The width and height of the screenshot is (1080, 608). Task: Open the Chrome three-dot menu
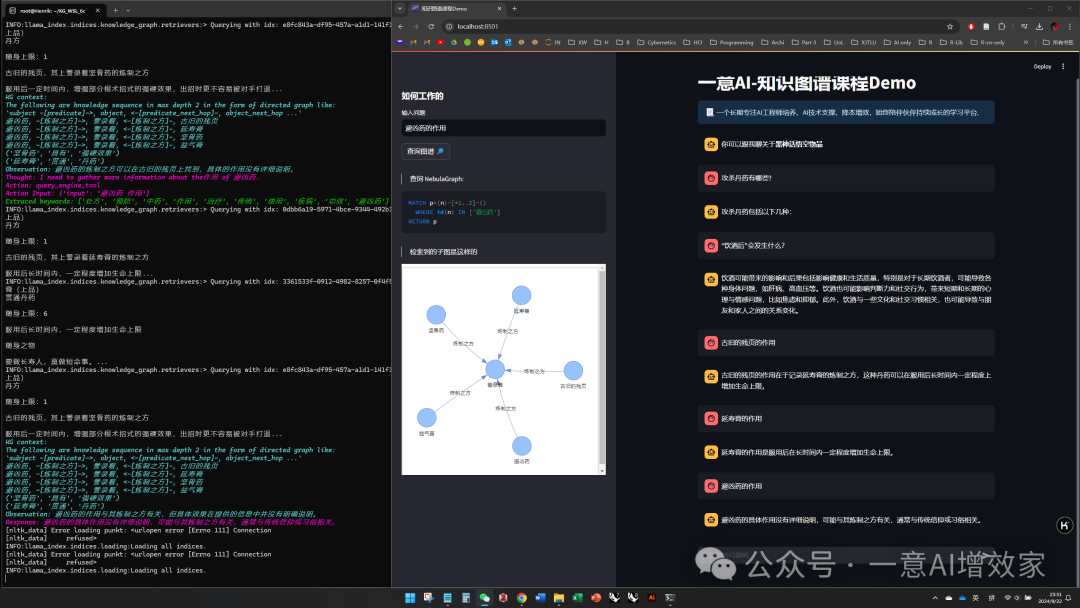pyautogui.click(x=1070, y=26)
